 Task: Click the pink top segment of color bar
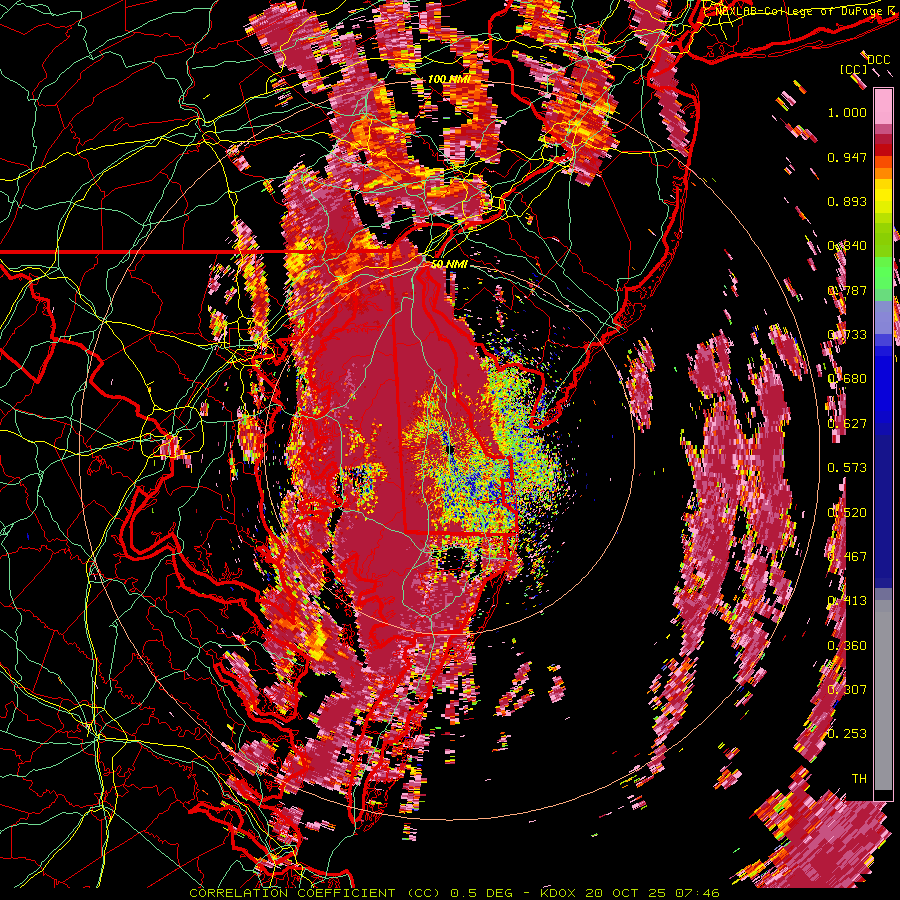[x=883, y=107]
